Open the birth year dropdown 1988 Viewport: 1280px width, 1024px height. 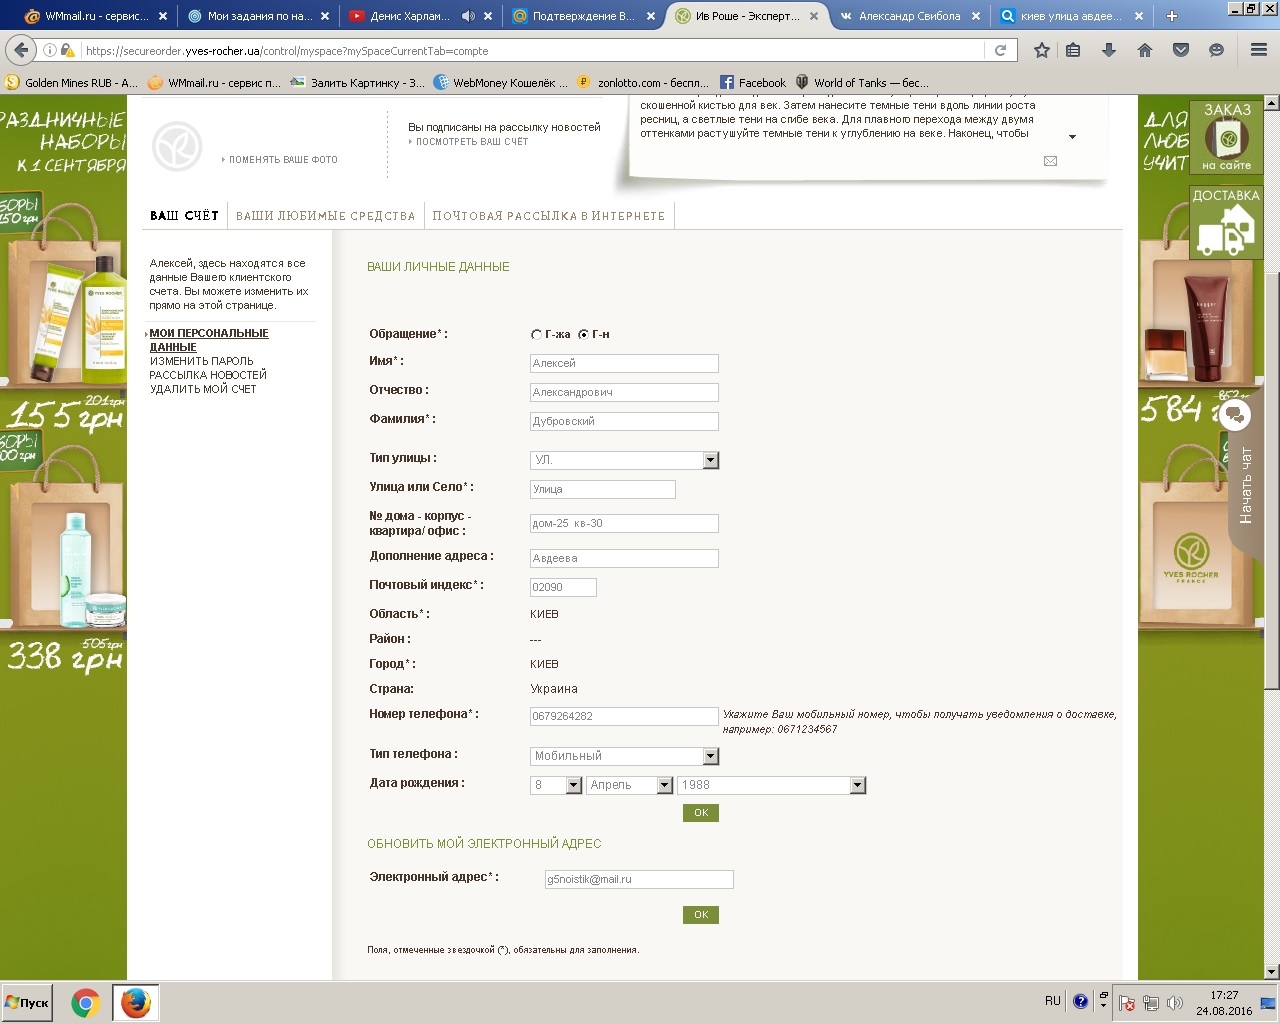(771, 785)
